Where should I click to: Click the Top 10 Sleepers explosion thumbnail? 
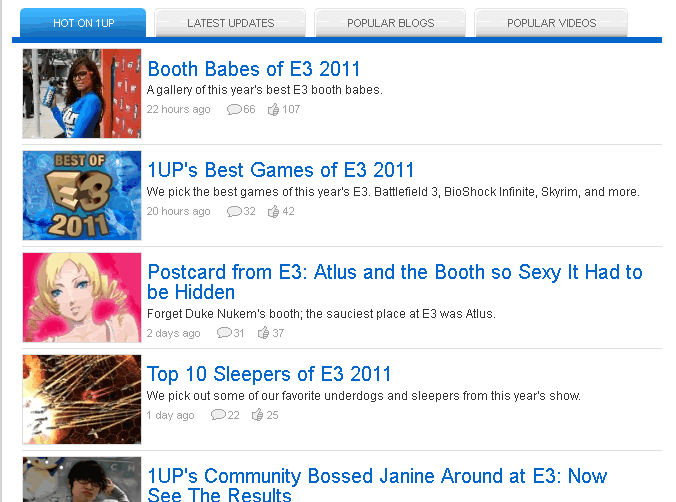point(82,399)
